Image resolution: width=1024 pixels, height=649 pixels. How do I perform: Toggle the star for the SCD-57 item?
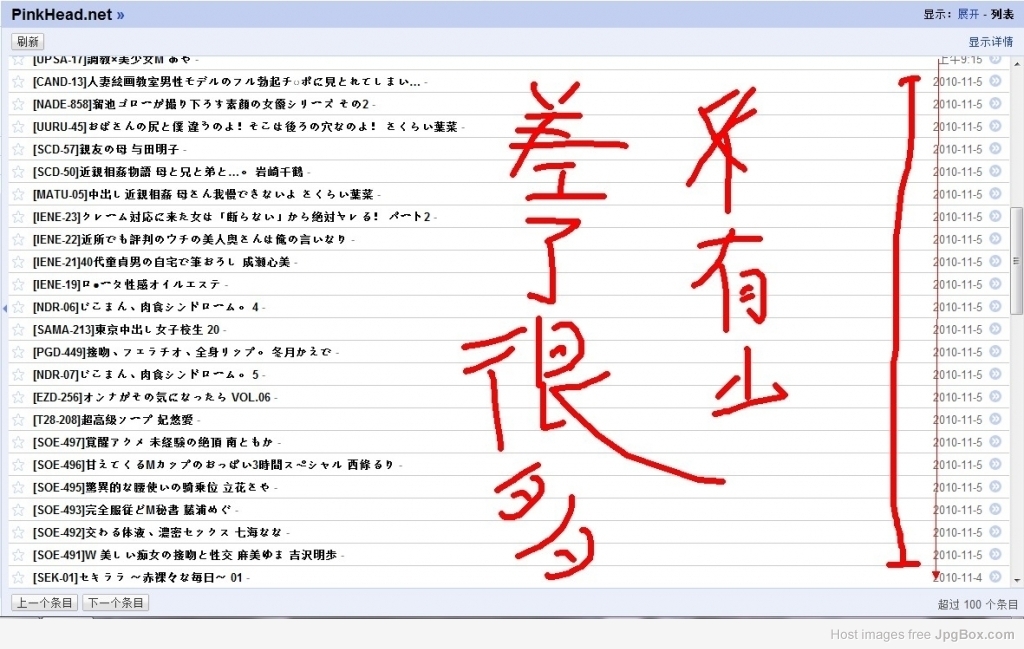tap(18, 150)
